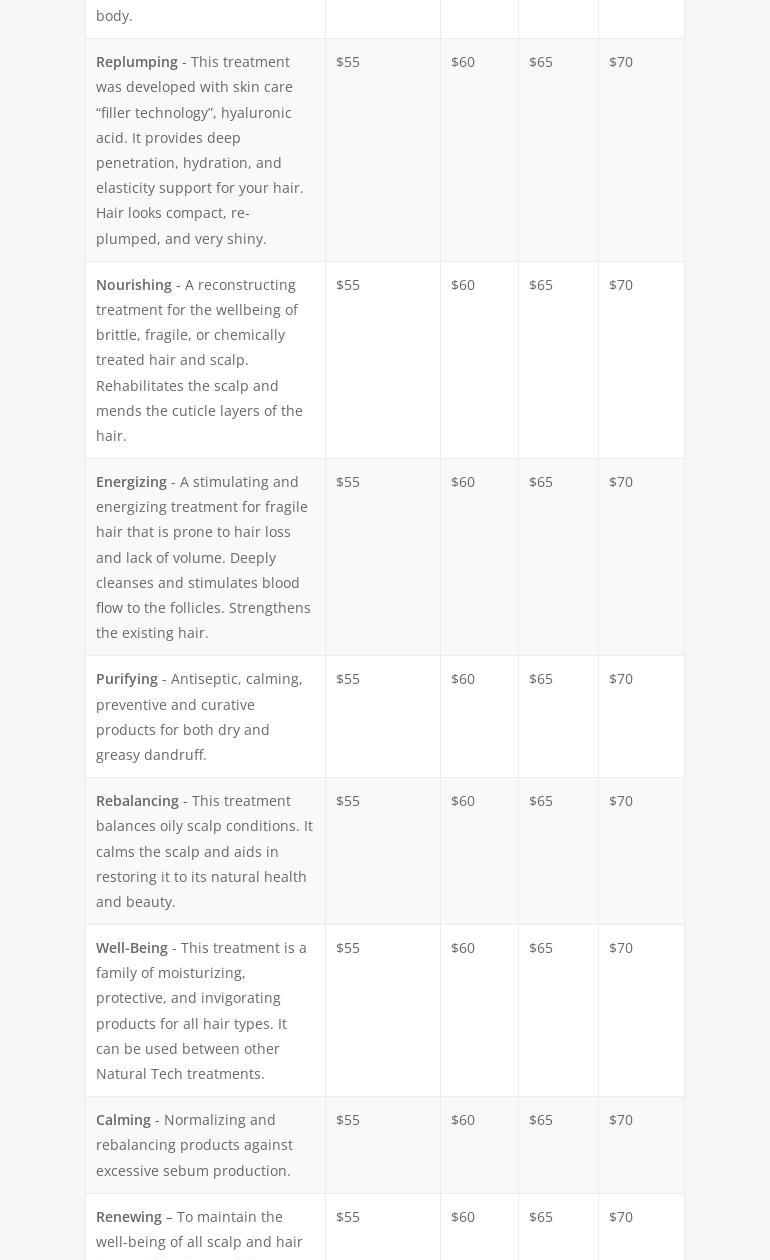Viewport: 770px width, 1260px height.
Task: Click the $65 price in Calming row
Action: click(541, 1120)
